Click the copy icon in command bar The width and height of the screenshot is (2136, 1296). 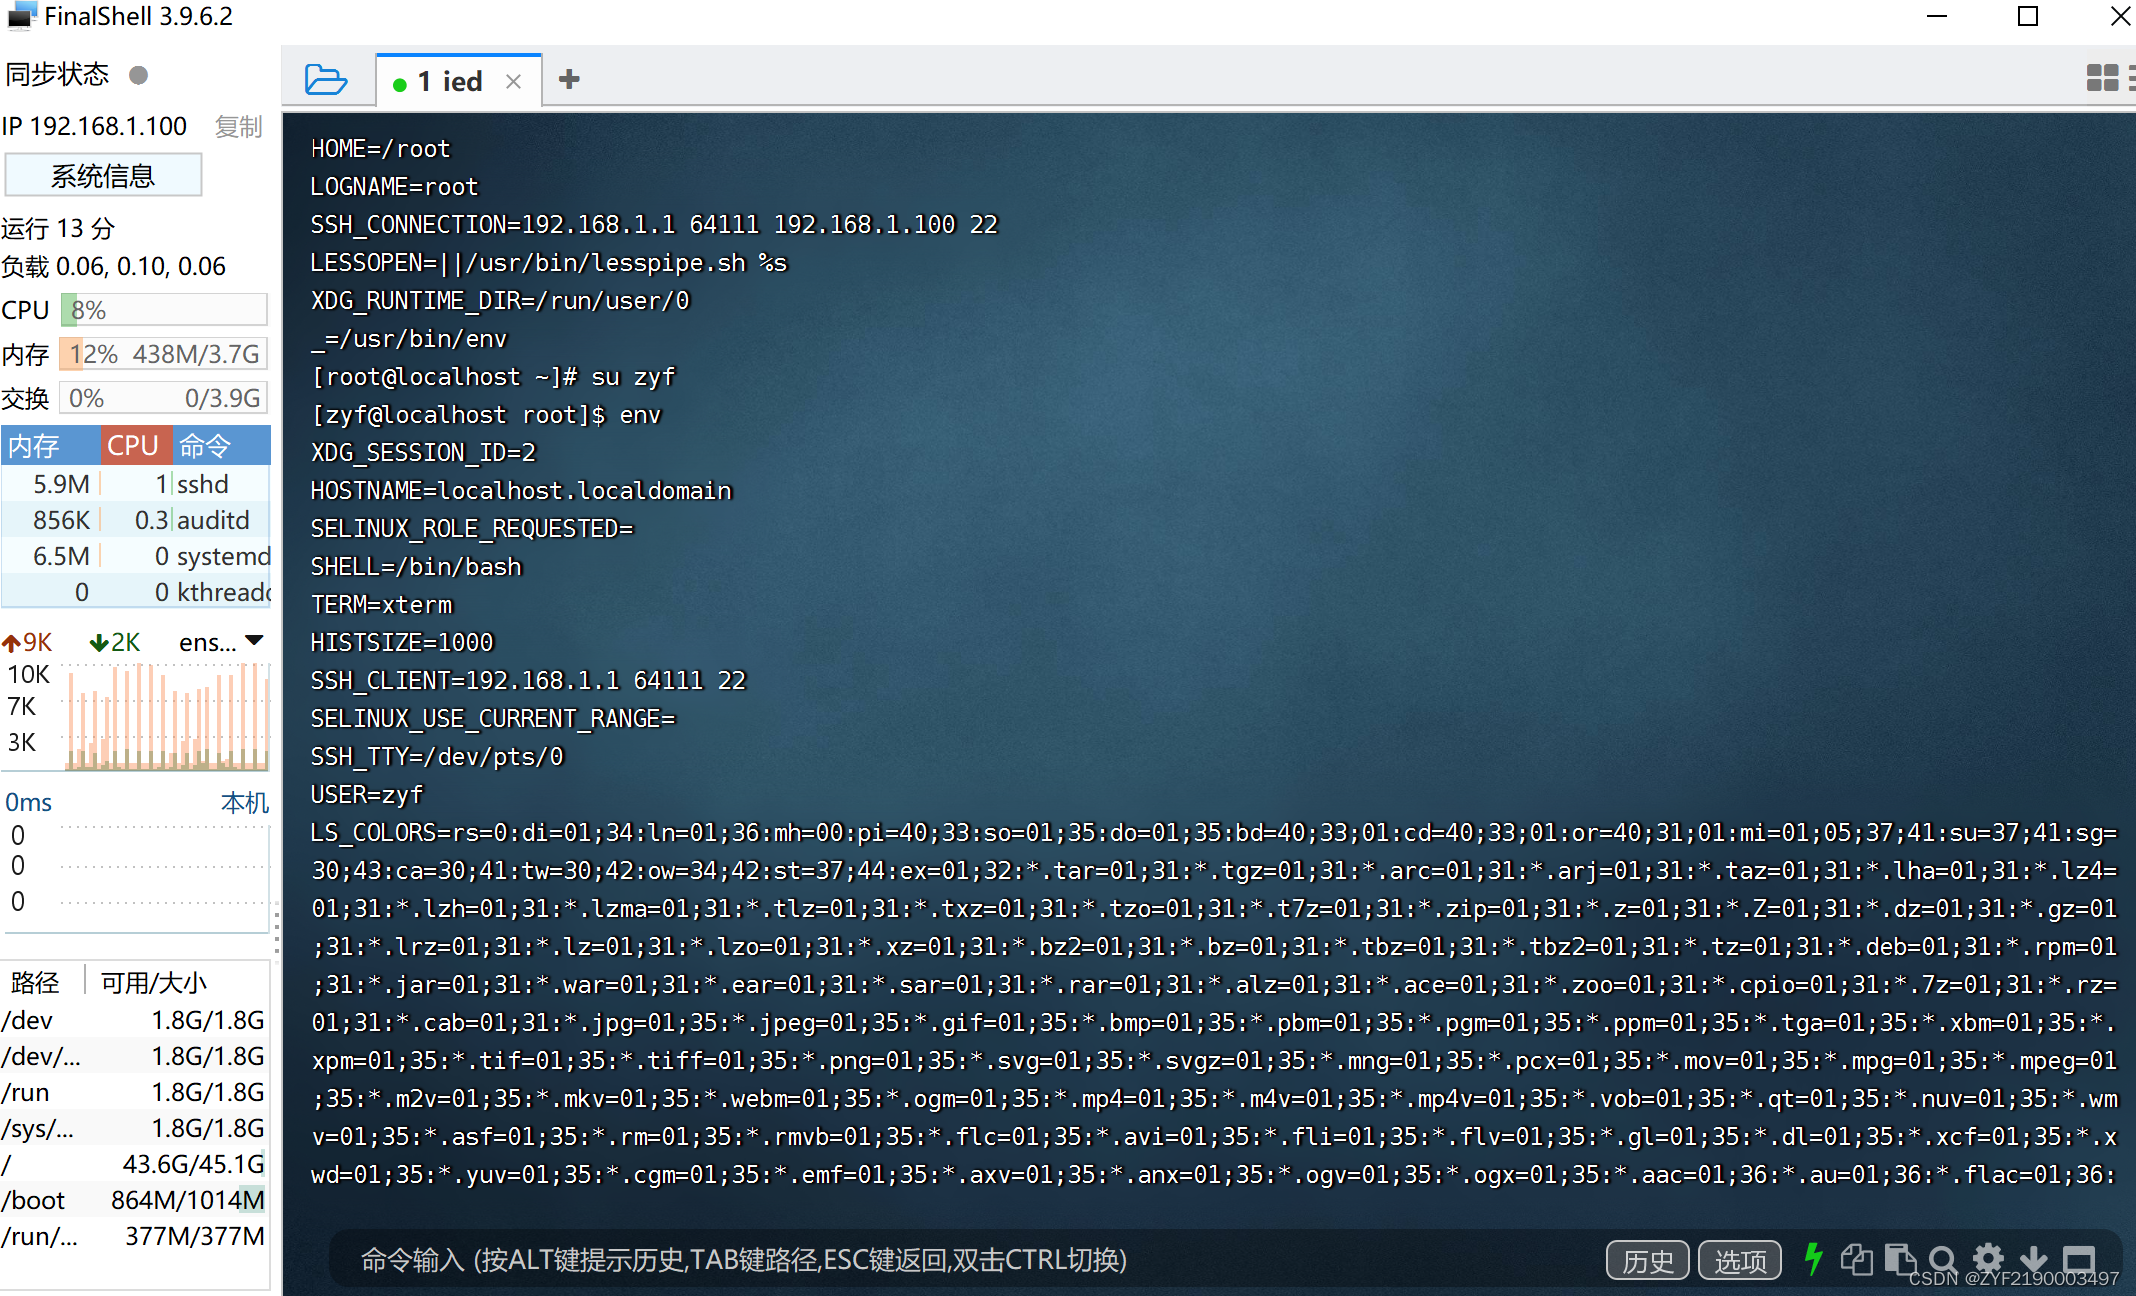(1856, 1259)
